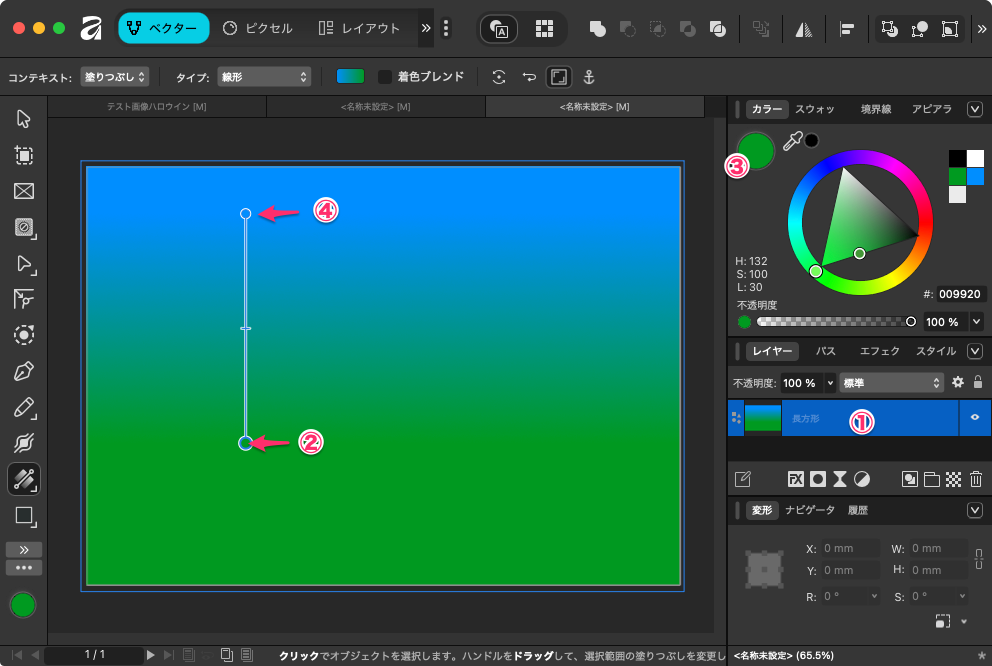The image size is (992, 666).
Task: Hide the 長方形 layer with eye icon
Action: point(974,418)
